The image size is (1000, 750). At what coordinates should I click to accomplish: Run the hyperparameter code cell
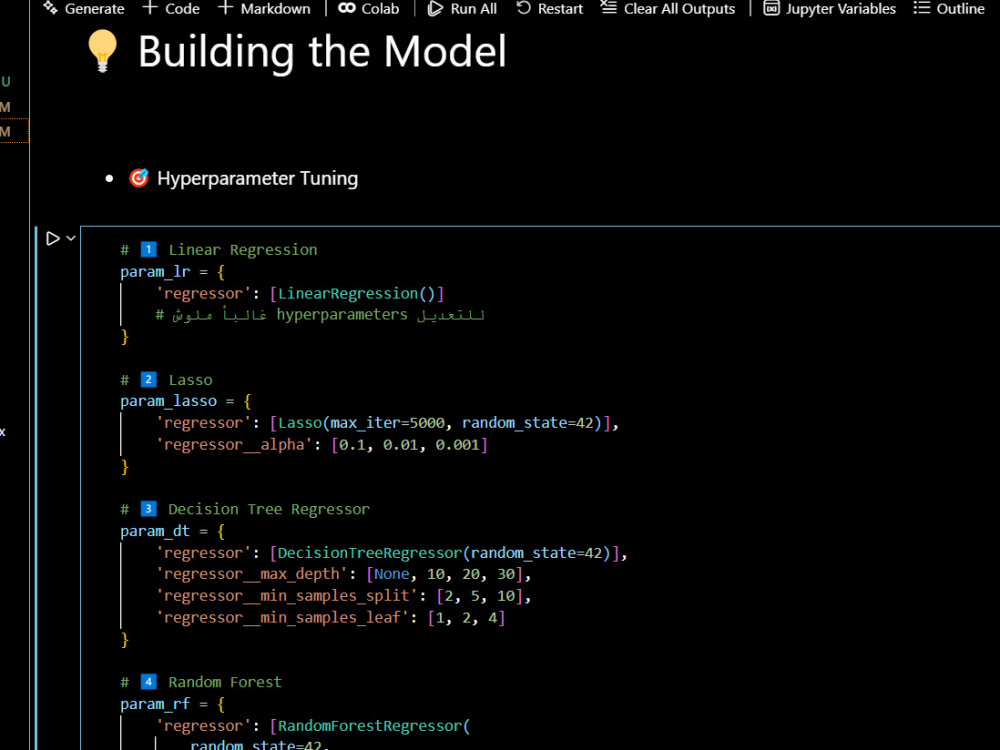coord(53,239)
